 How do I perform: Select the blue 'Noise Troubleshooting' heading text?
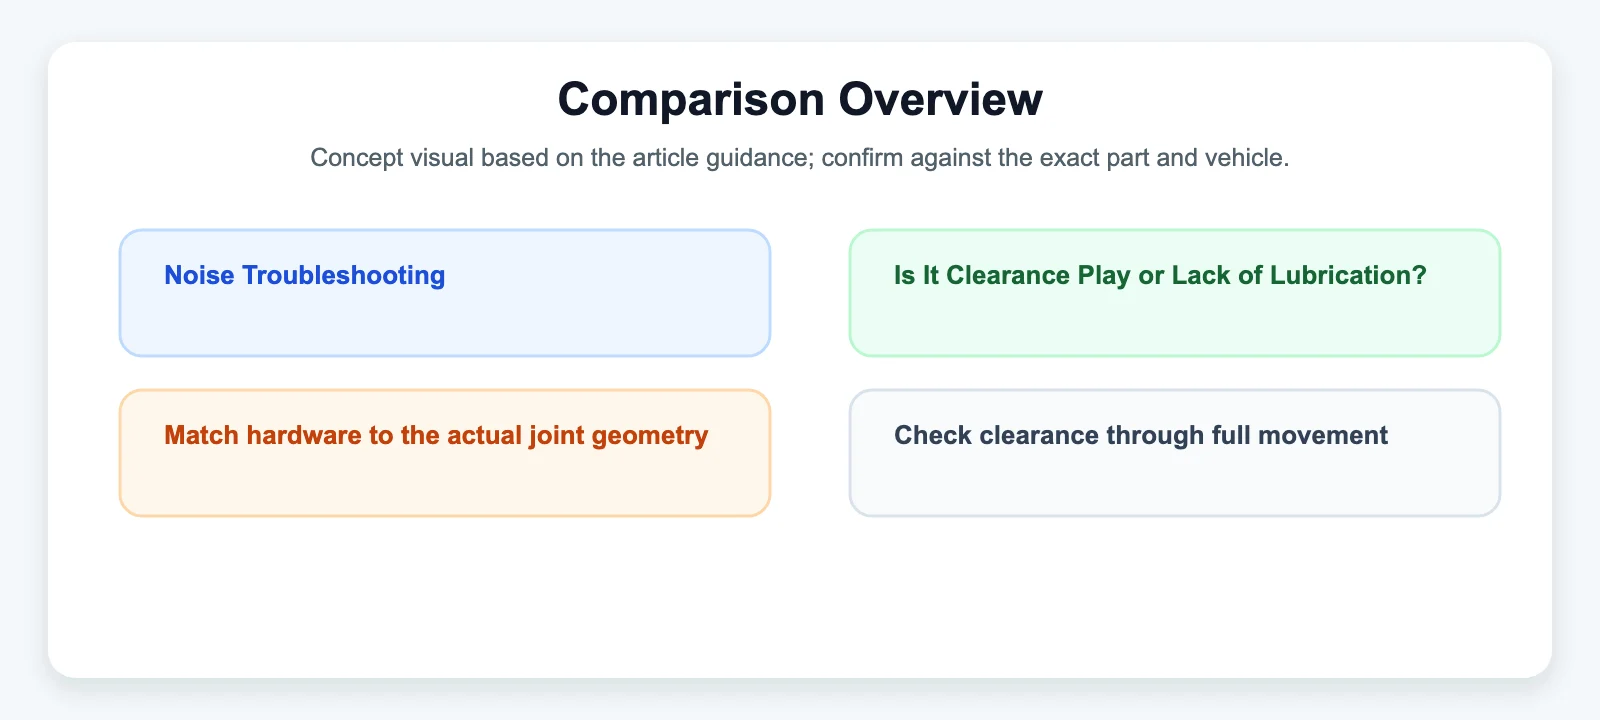tap(305, 275)
